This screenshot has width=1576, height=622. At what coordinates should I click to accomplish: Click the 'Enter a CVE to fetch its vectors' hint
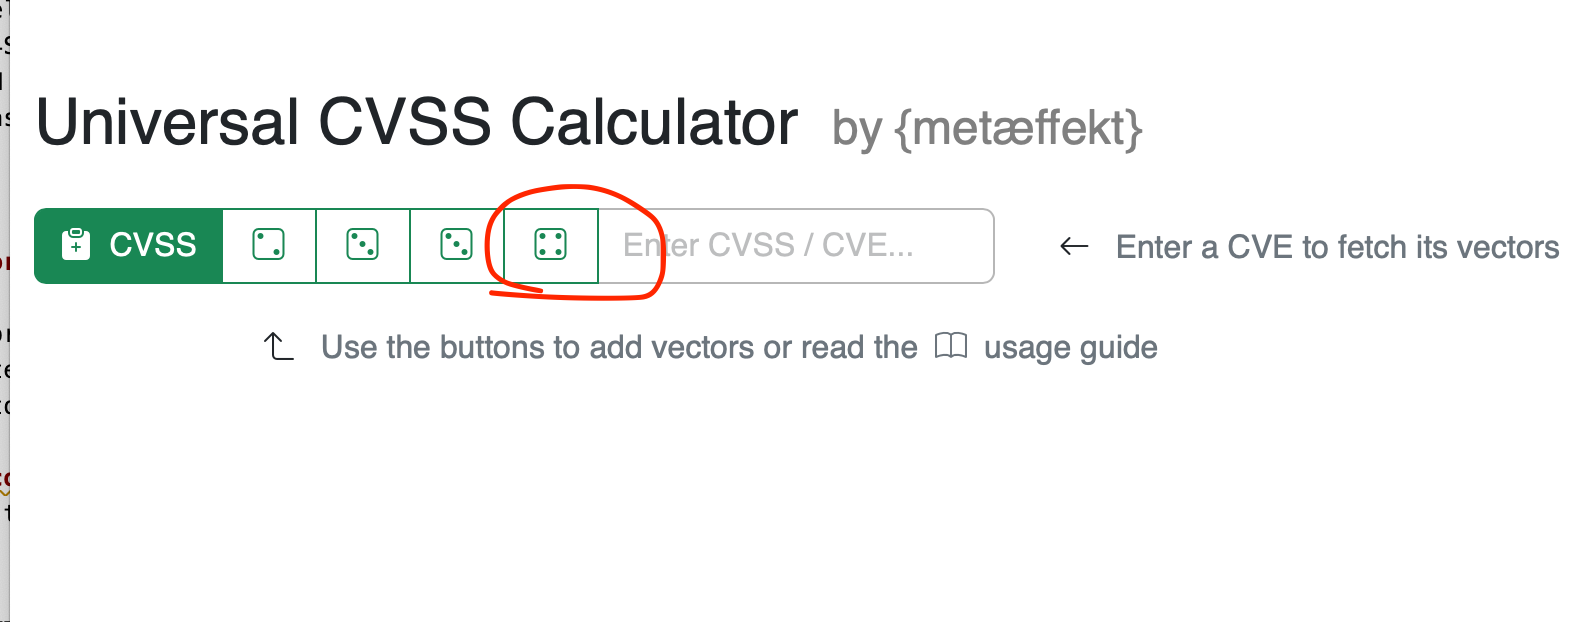coord(1337,247)
